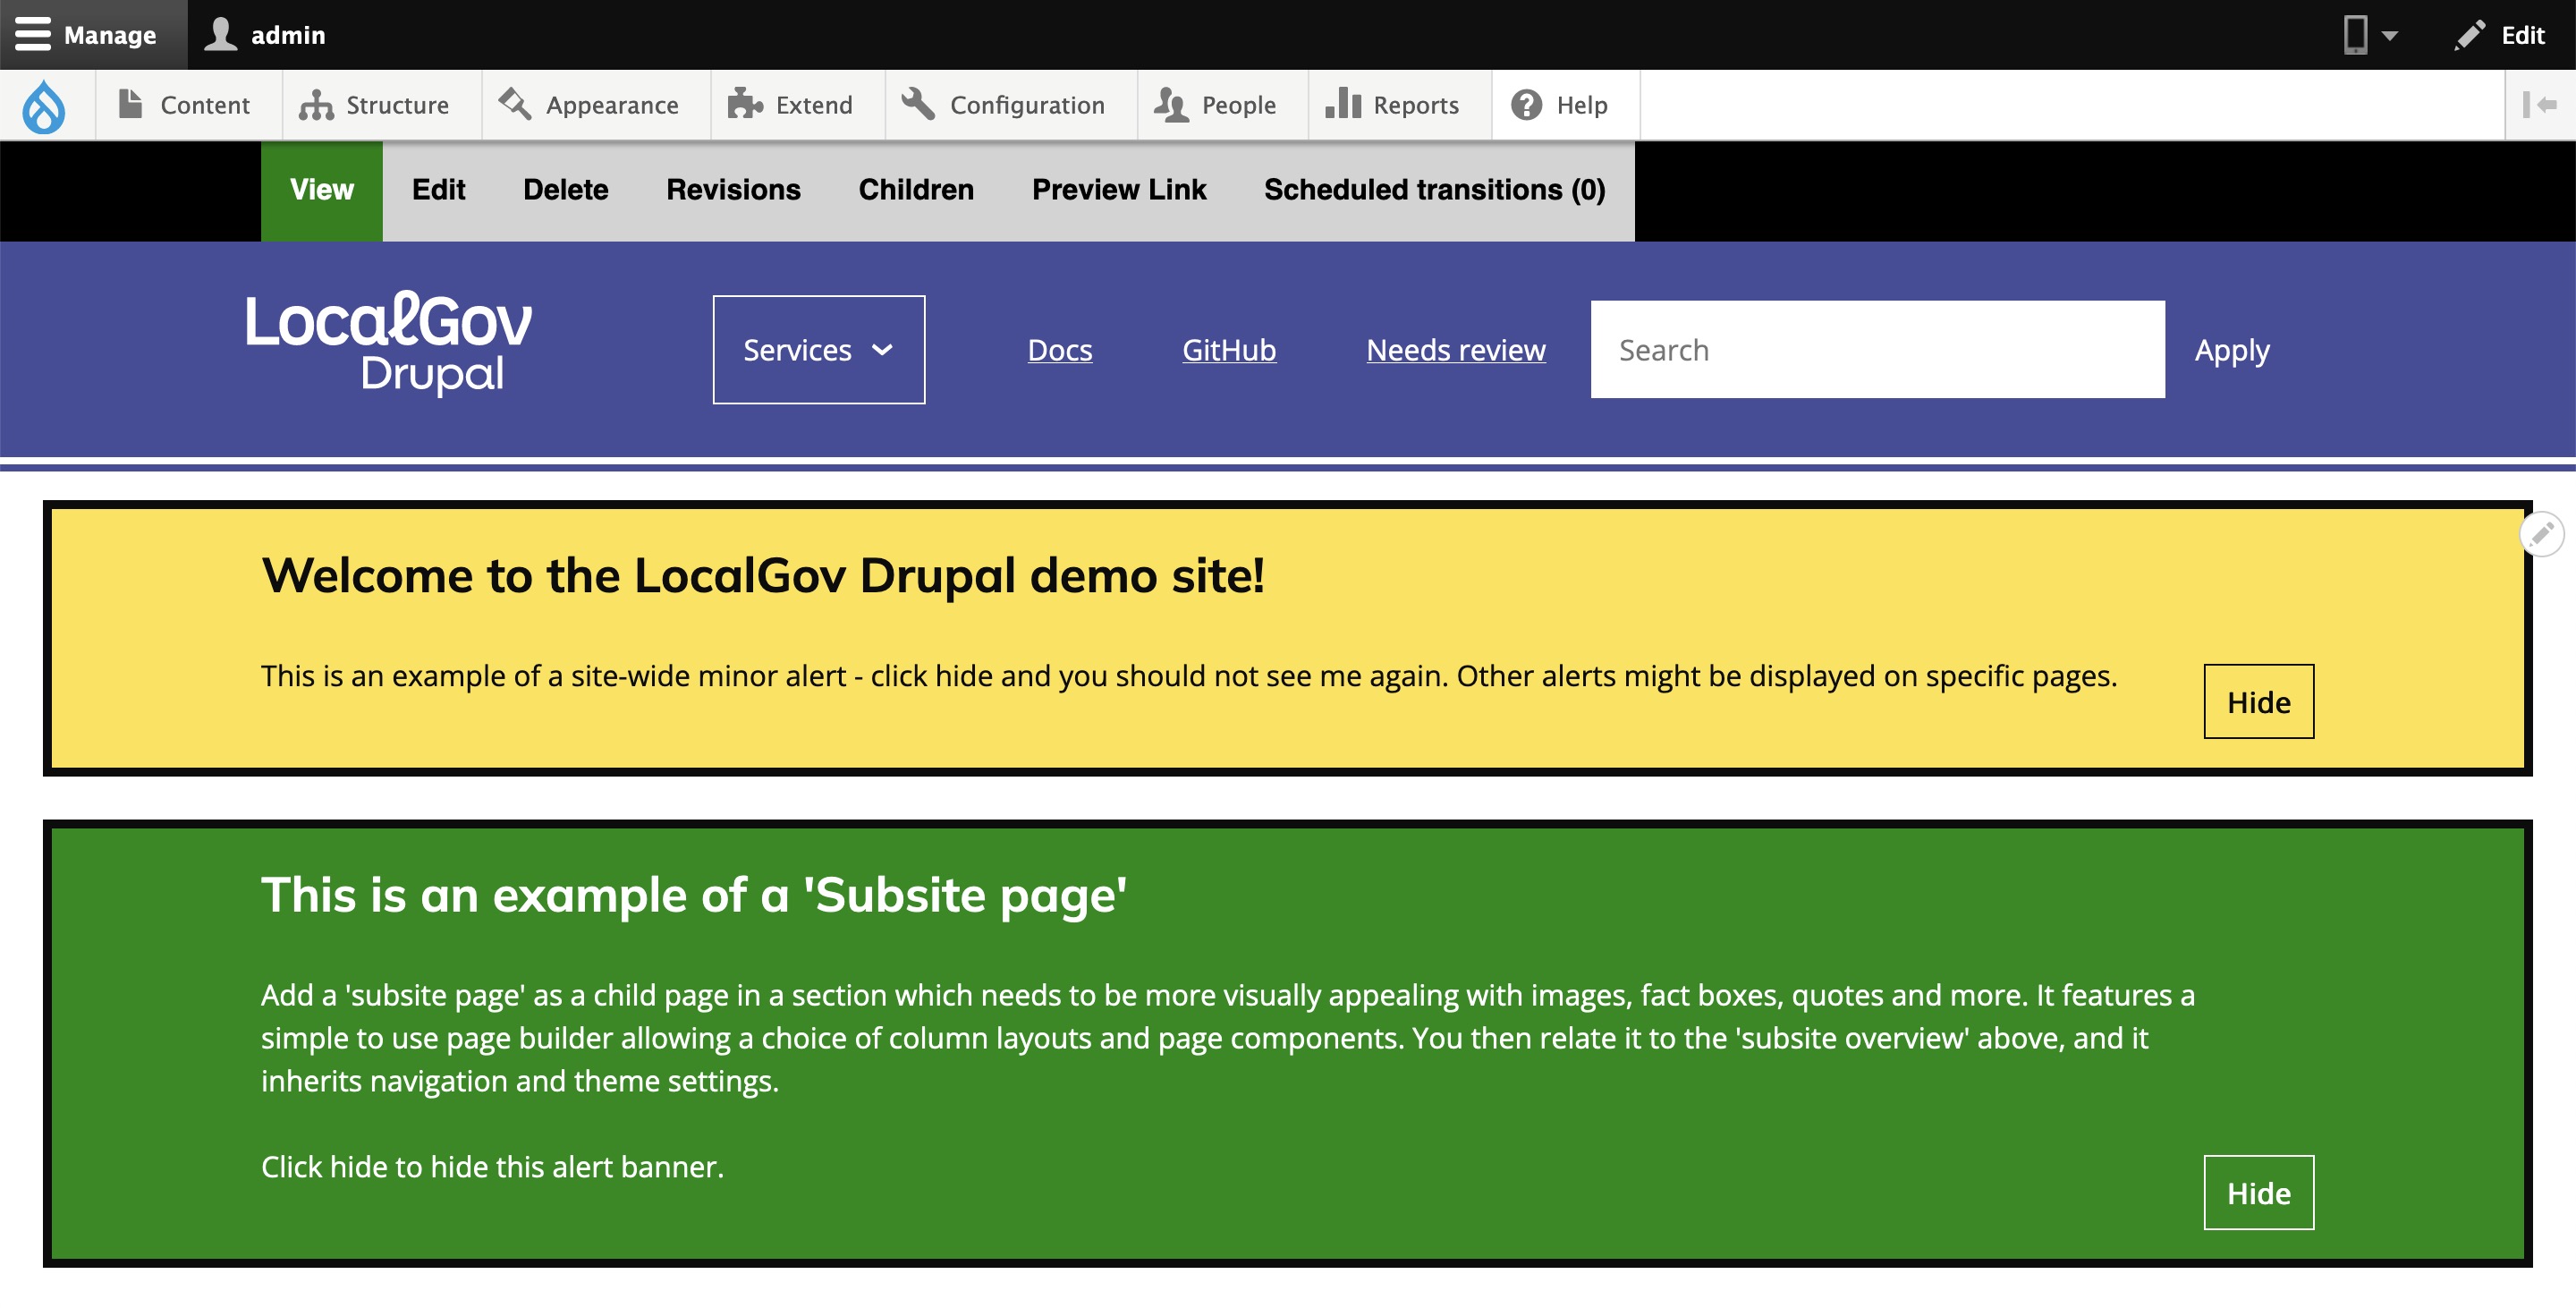The image size is (2576, 1308).
Task: Expand the Services dropdown menu
Action: [x=819, y=350]
